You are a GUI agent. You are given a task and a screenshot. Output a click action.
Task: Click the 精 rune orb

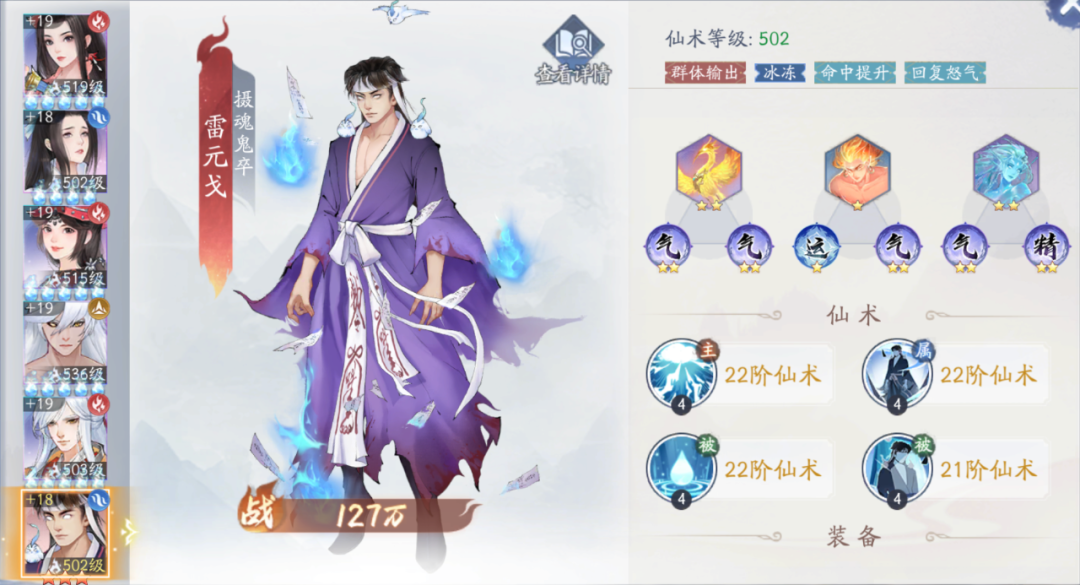pos(1046,247)
